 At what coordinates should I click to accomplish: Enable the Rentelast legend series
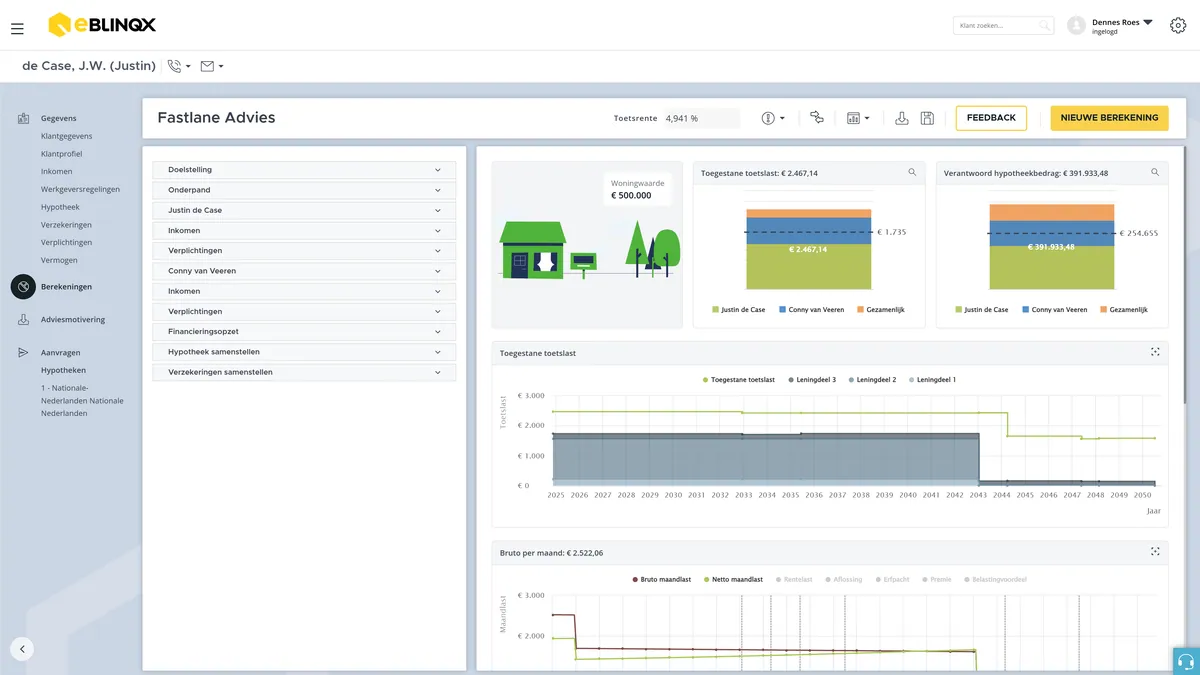click(794, 579)
